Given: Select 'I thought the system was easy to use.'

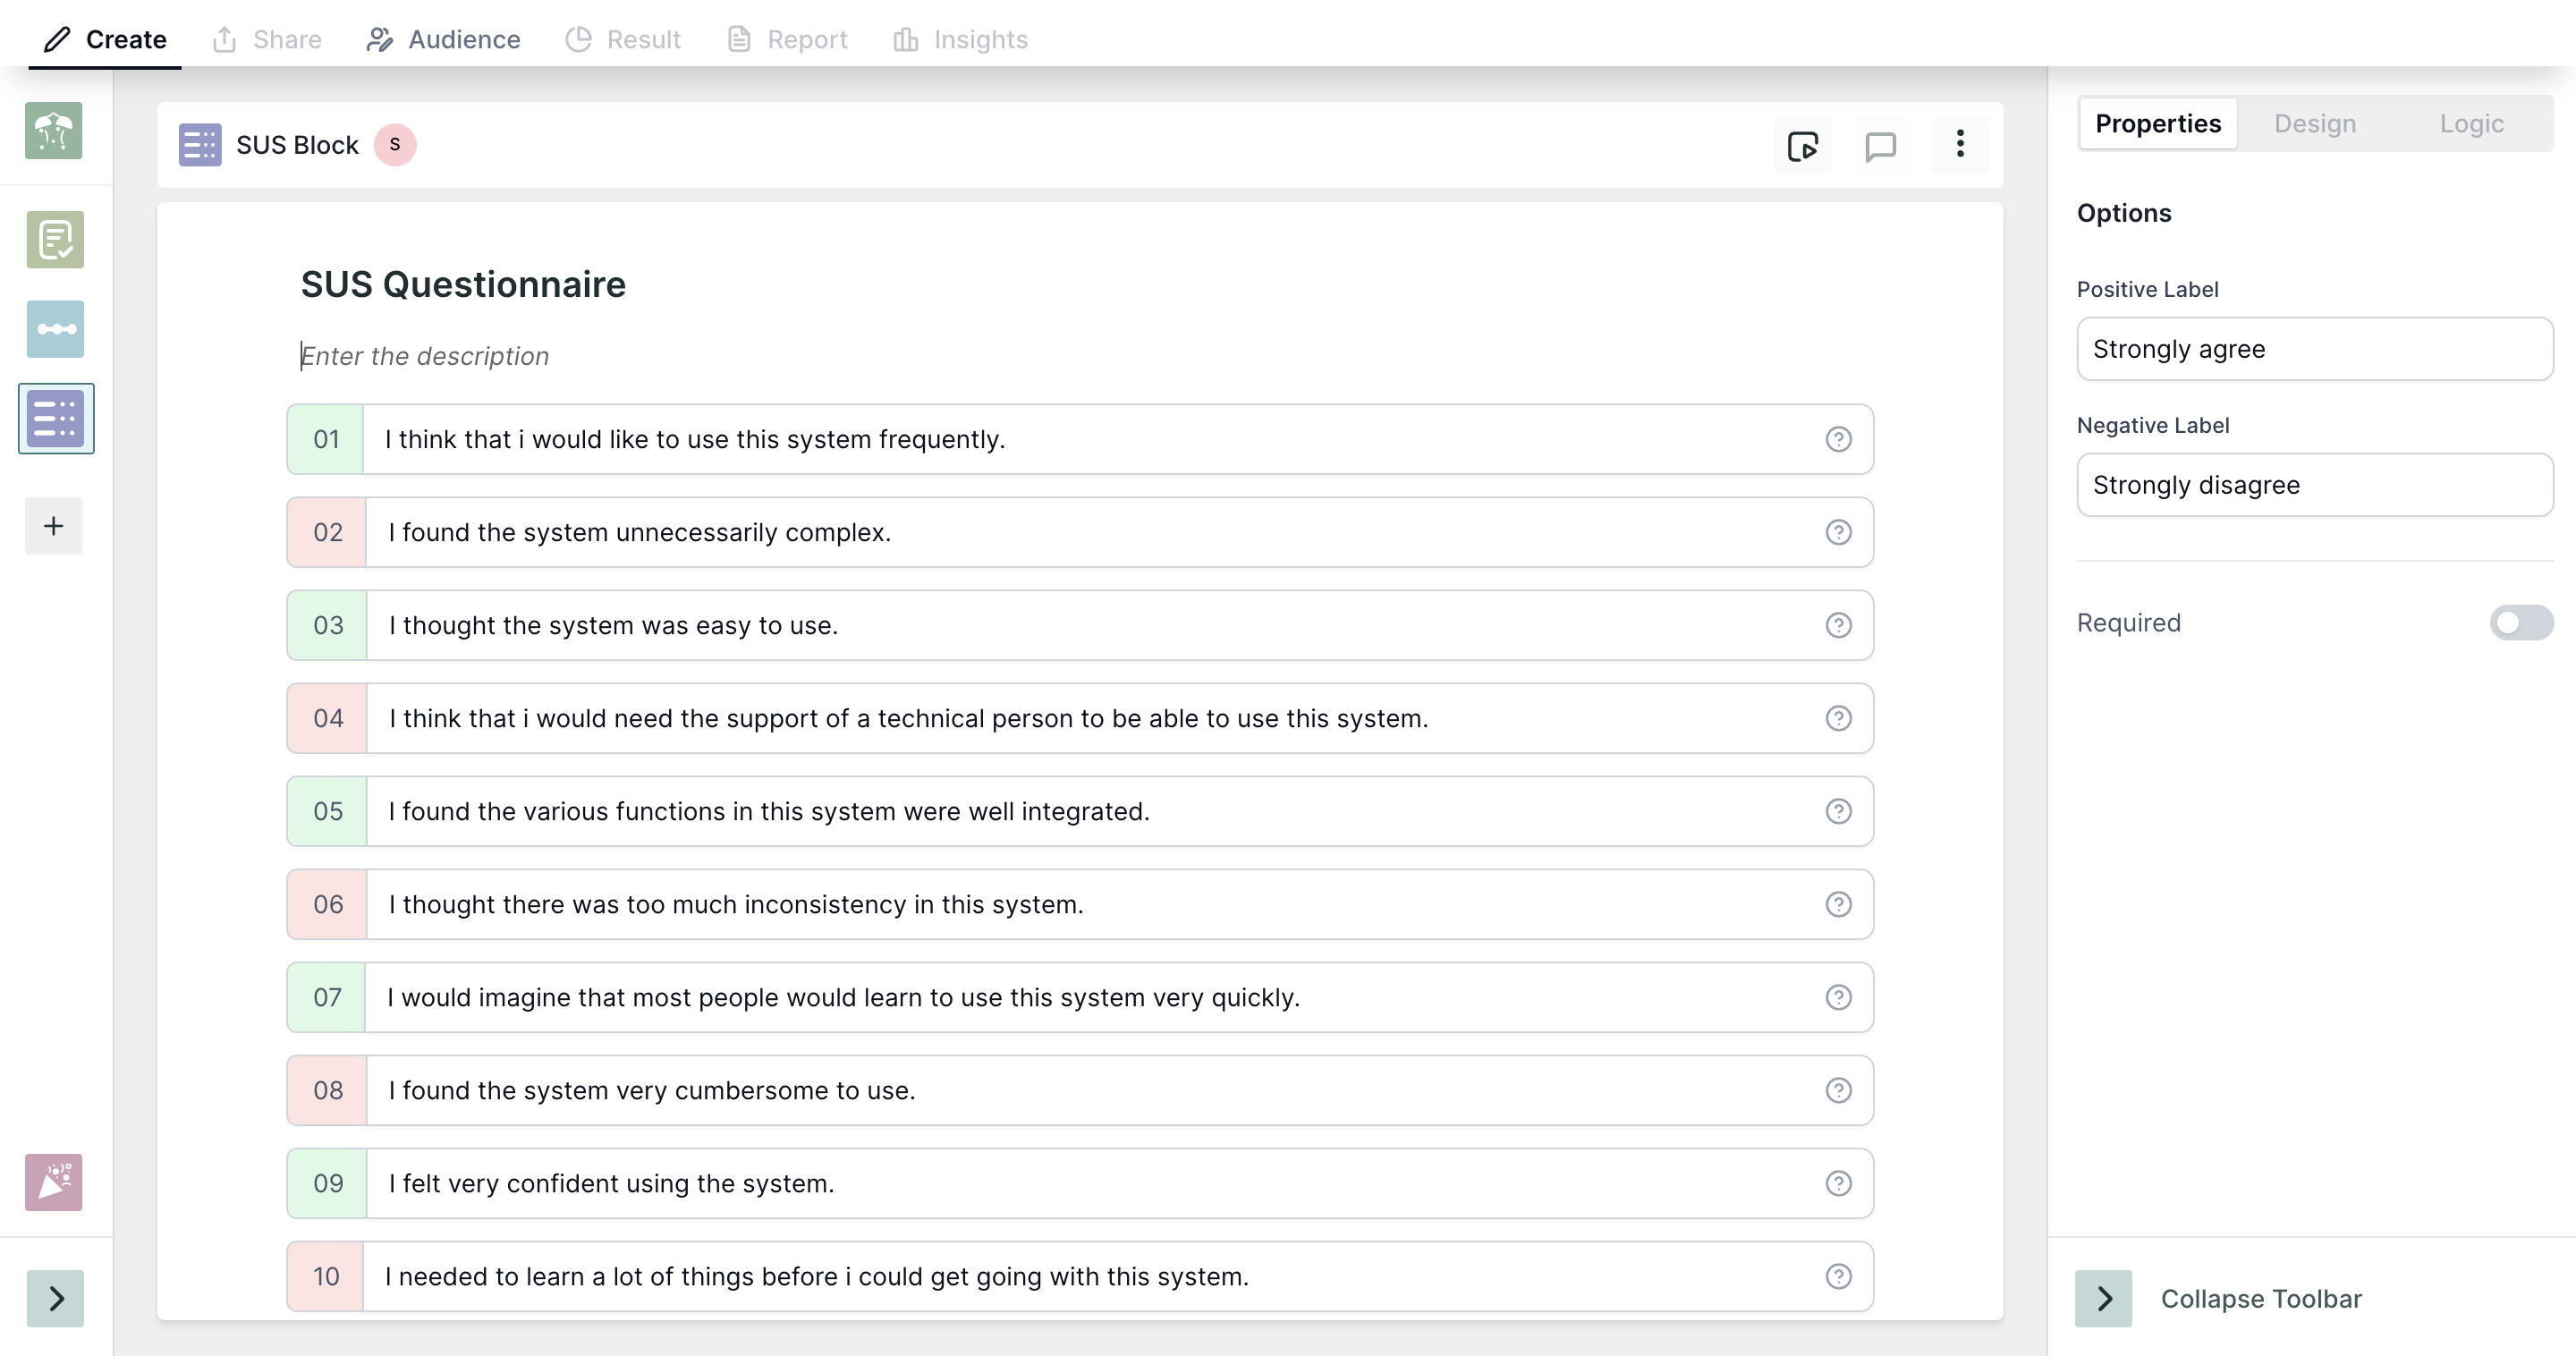Looking at the screenshot, I should [x=613, y=625].
